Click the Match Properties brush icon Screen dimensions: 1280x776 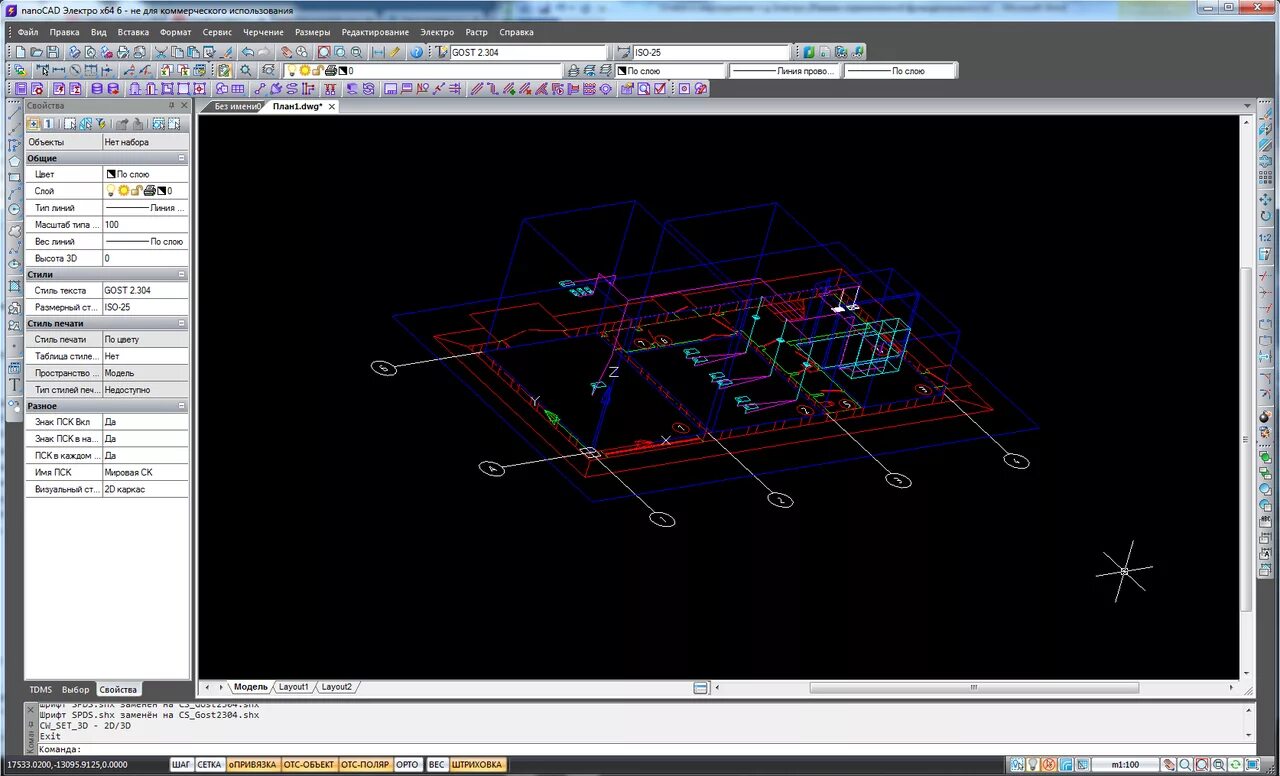[x=226, y=52]
